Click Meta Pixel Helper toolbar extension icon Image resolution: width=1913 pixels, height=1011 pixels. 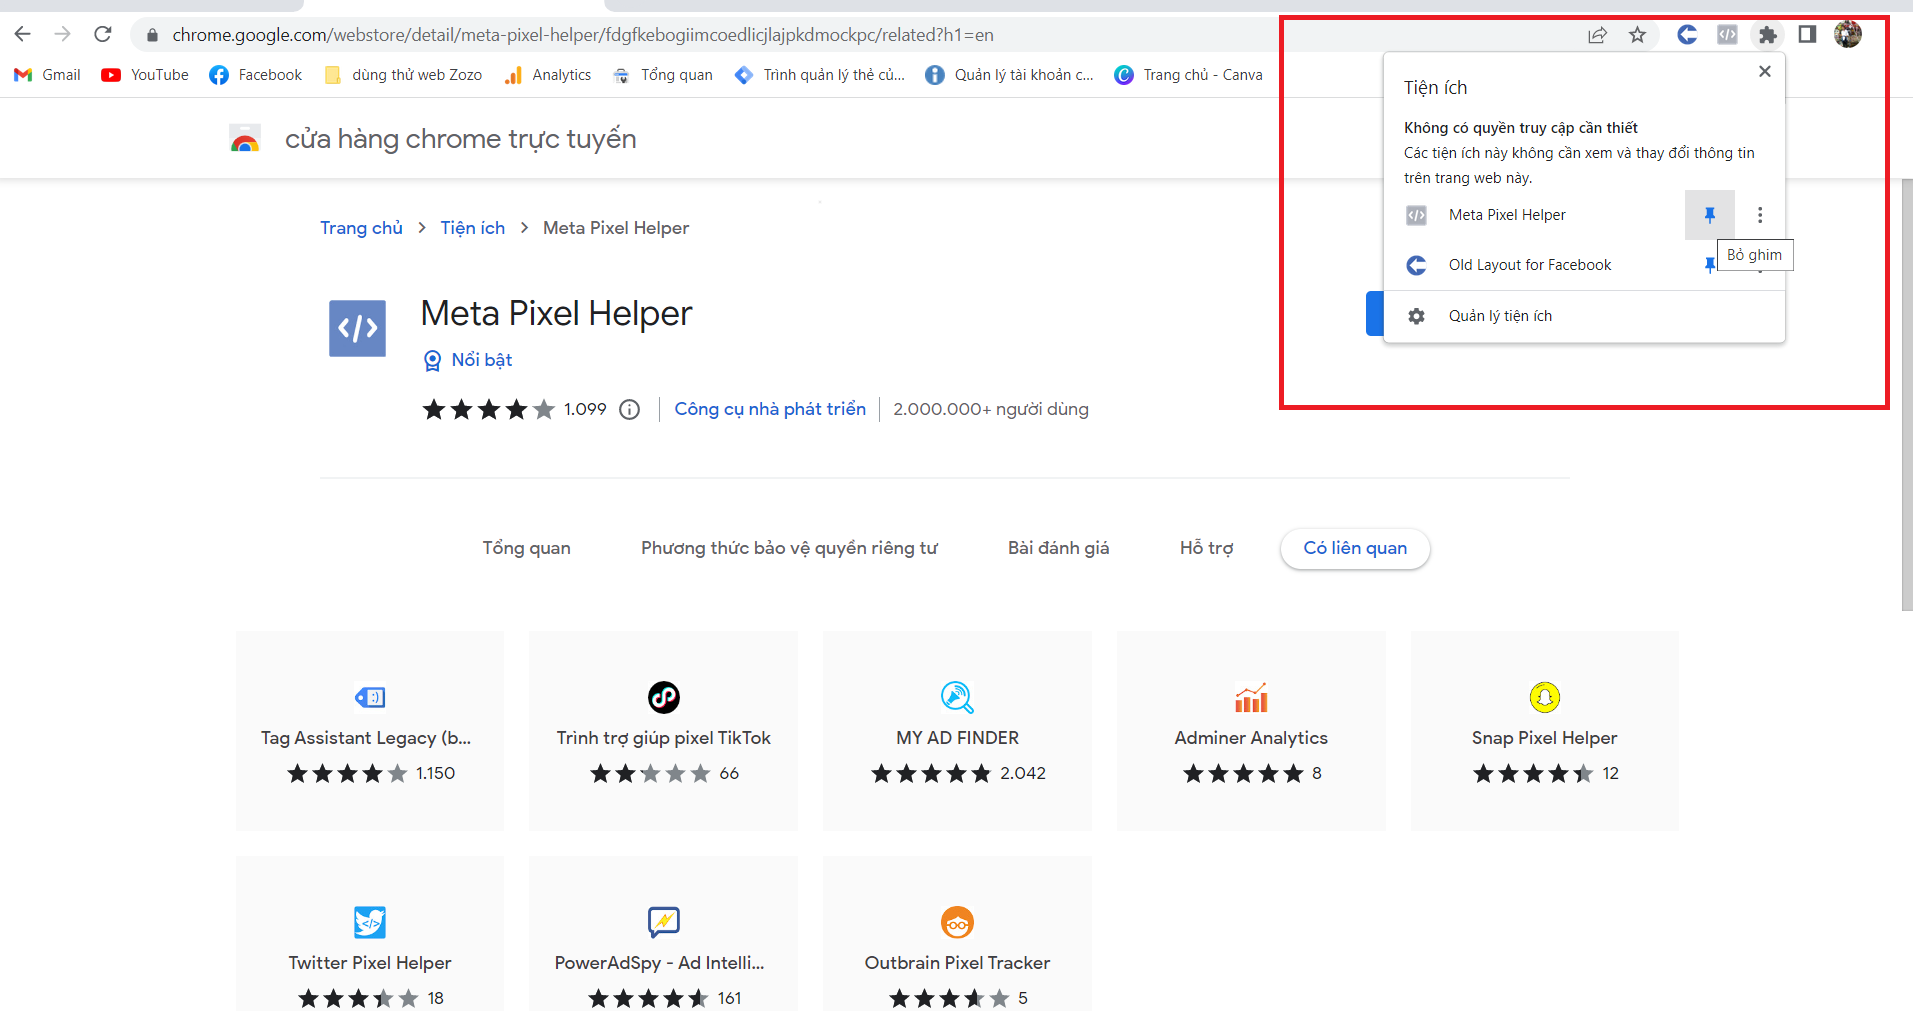pyautogui.click(x=1727, y=35)
